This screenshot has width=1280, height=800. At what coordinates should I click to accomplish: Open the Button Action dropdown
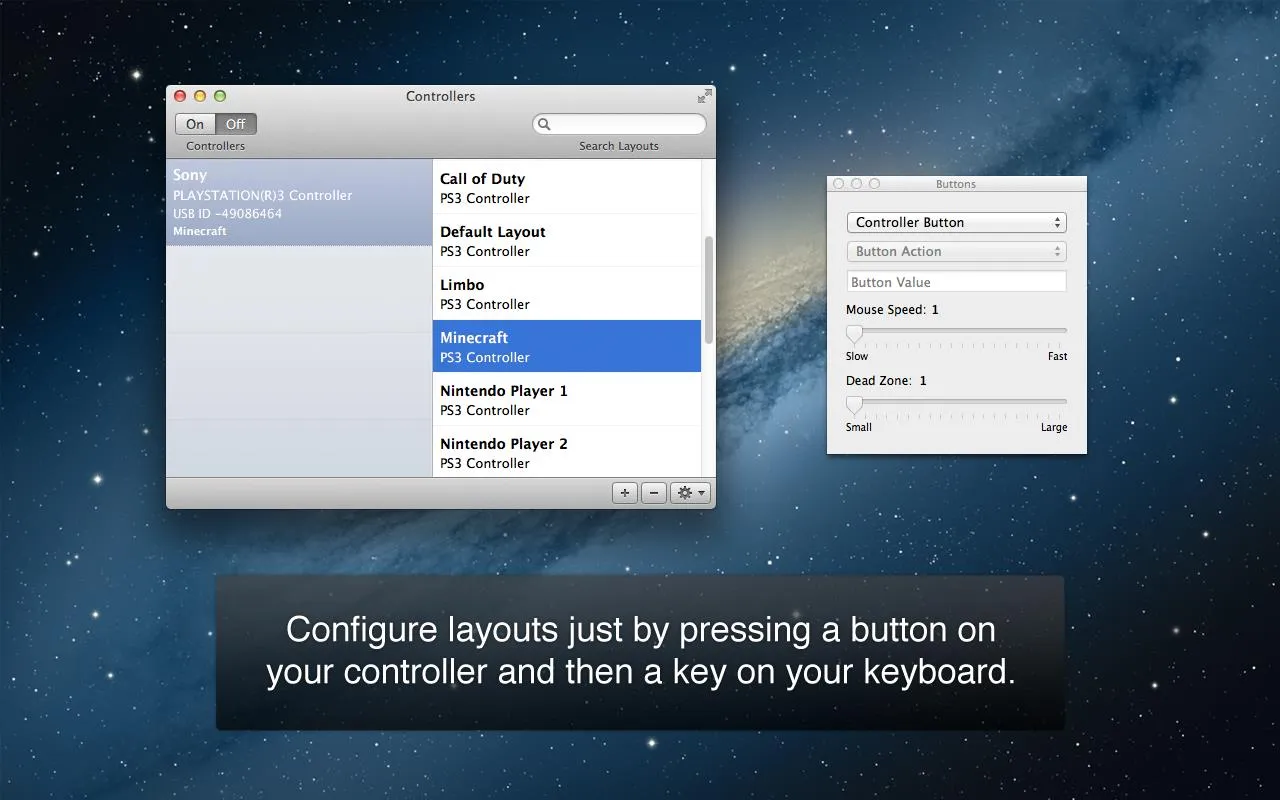click(x=955, y=251)
